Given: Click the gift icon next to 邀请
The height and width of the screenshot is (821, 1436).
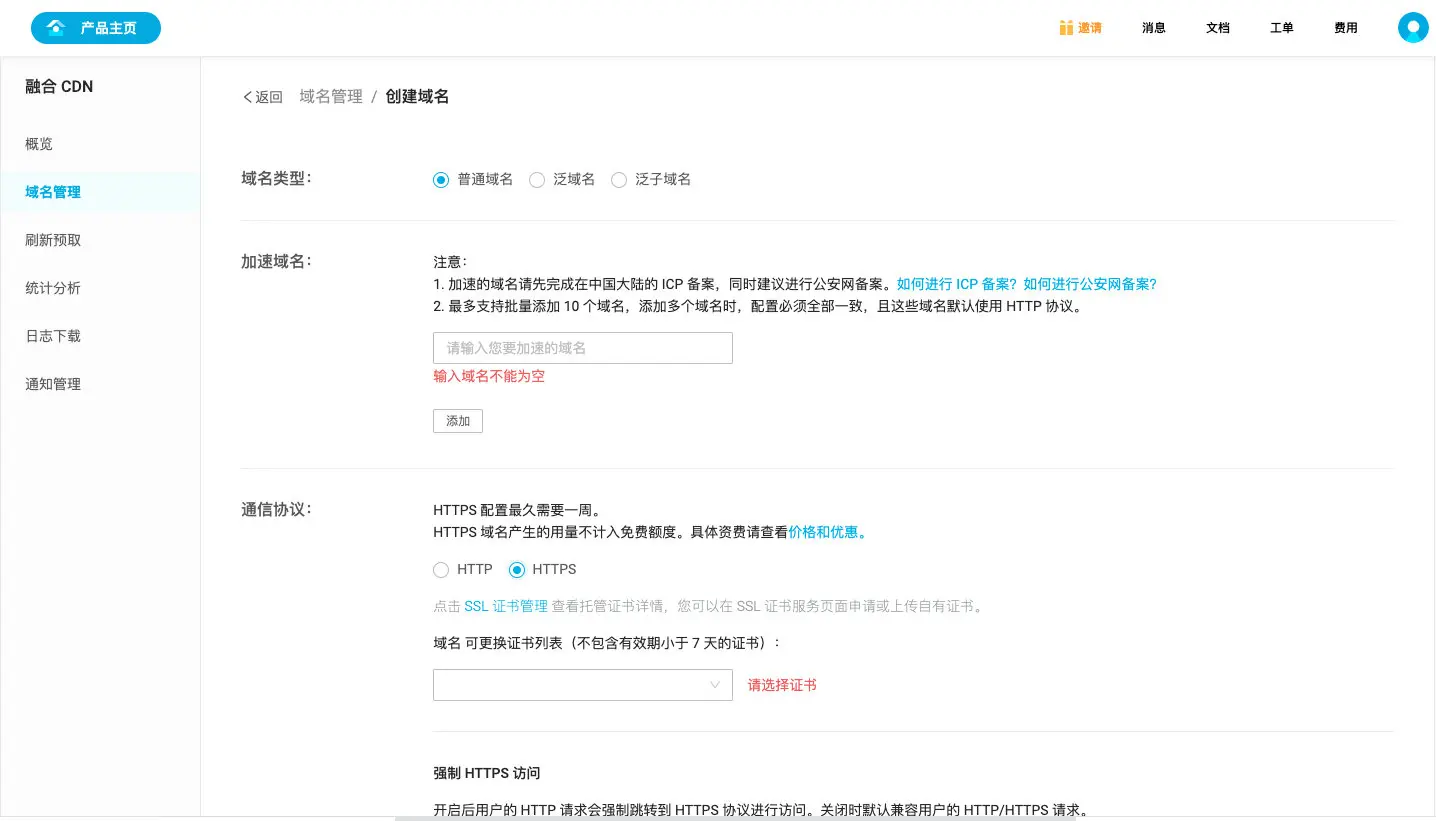Looking at the screenshot, I should 1066,28.
